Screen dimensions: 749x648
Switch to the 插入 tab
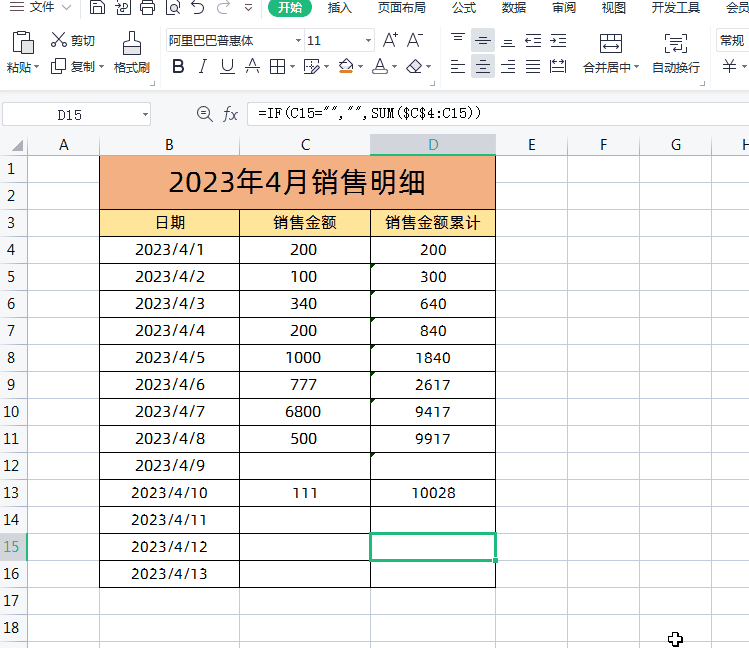coord(340,8)
